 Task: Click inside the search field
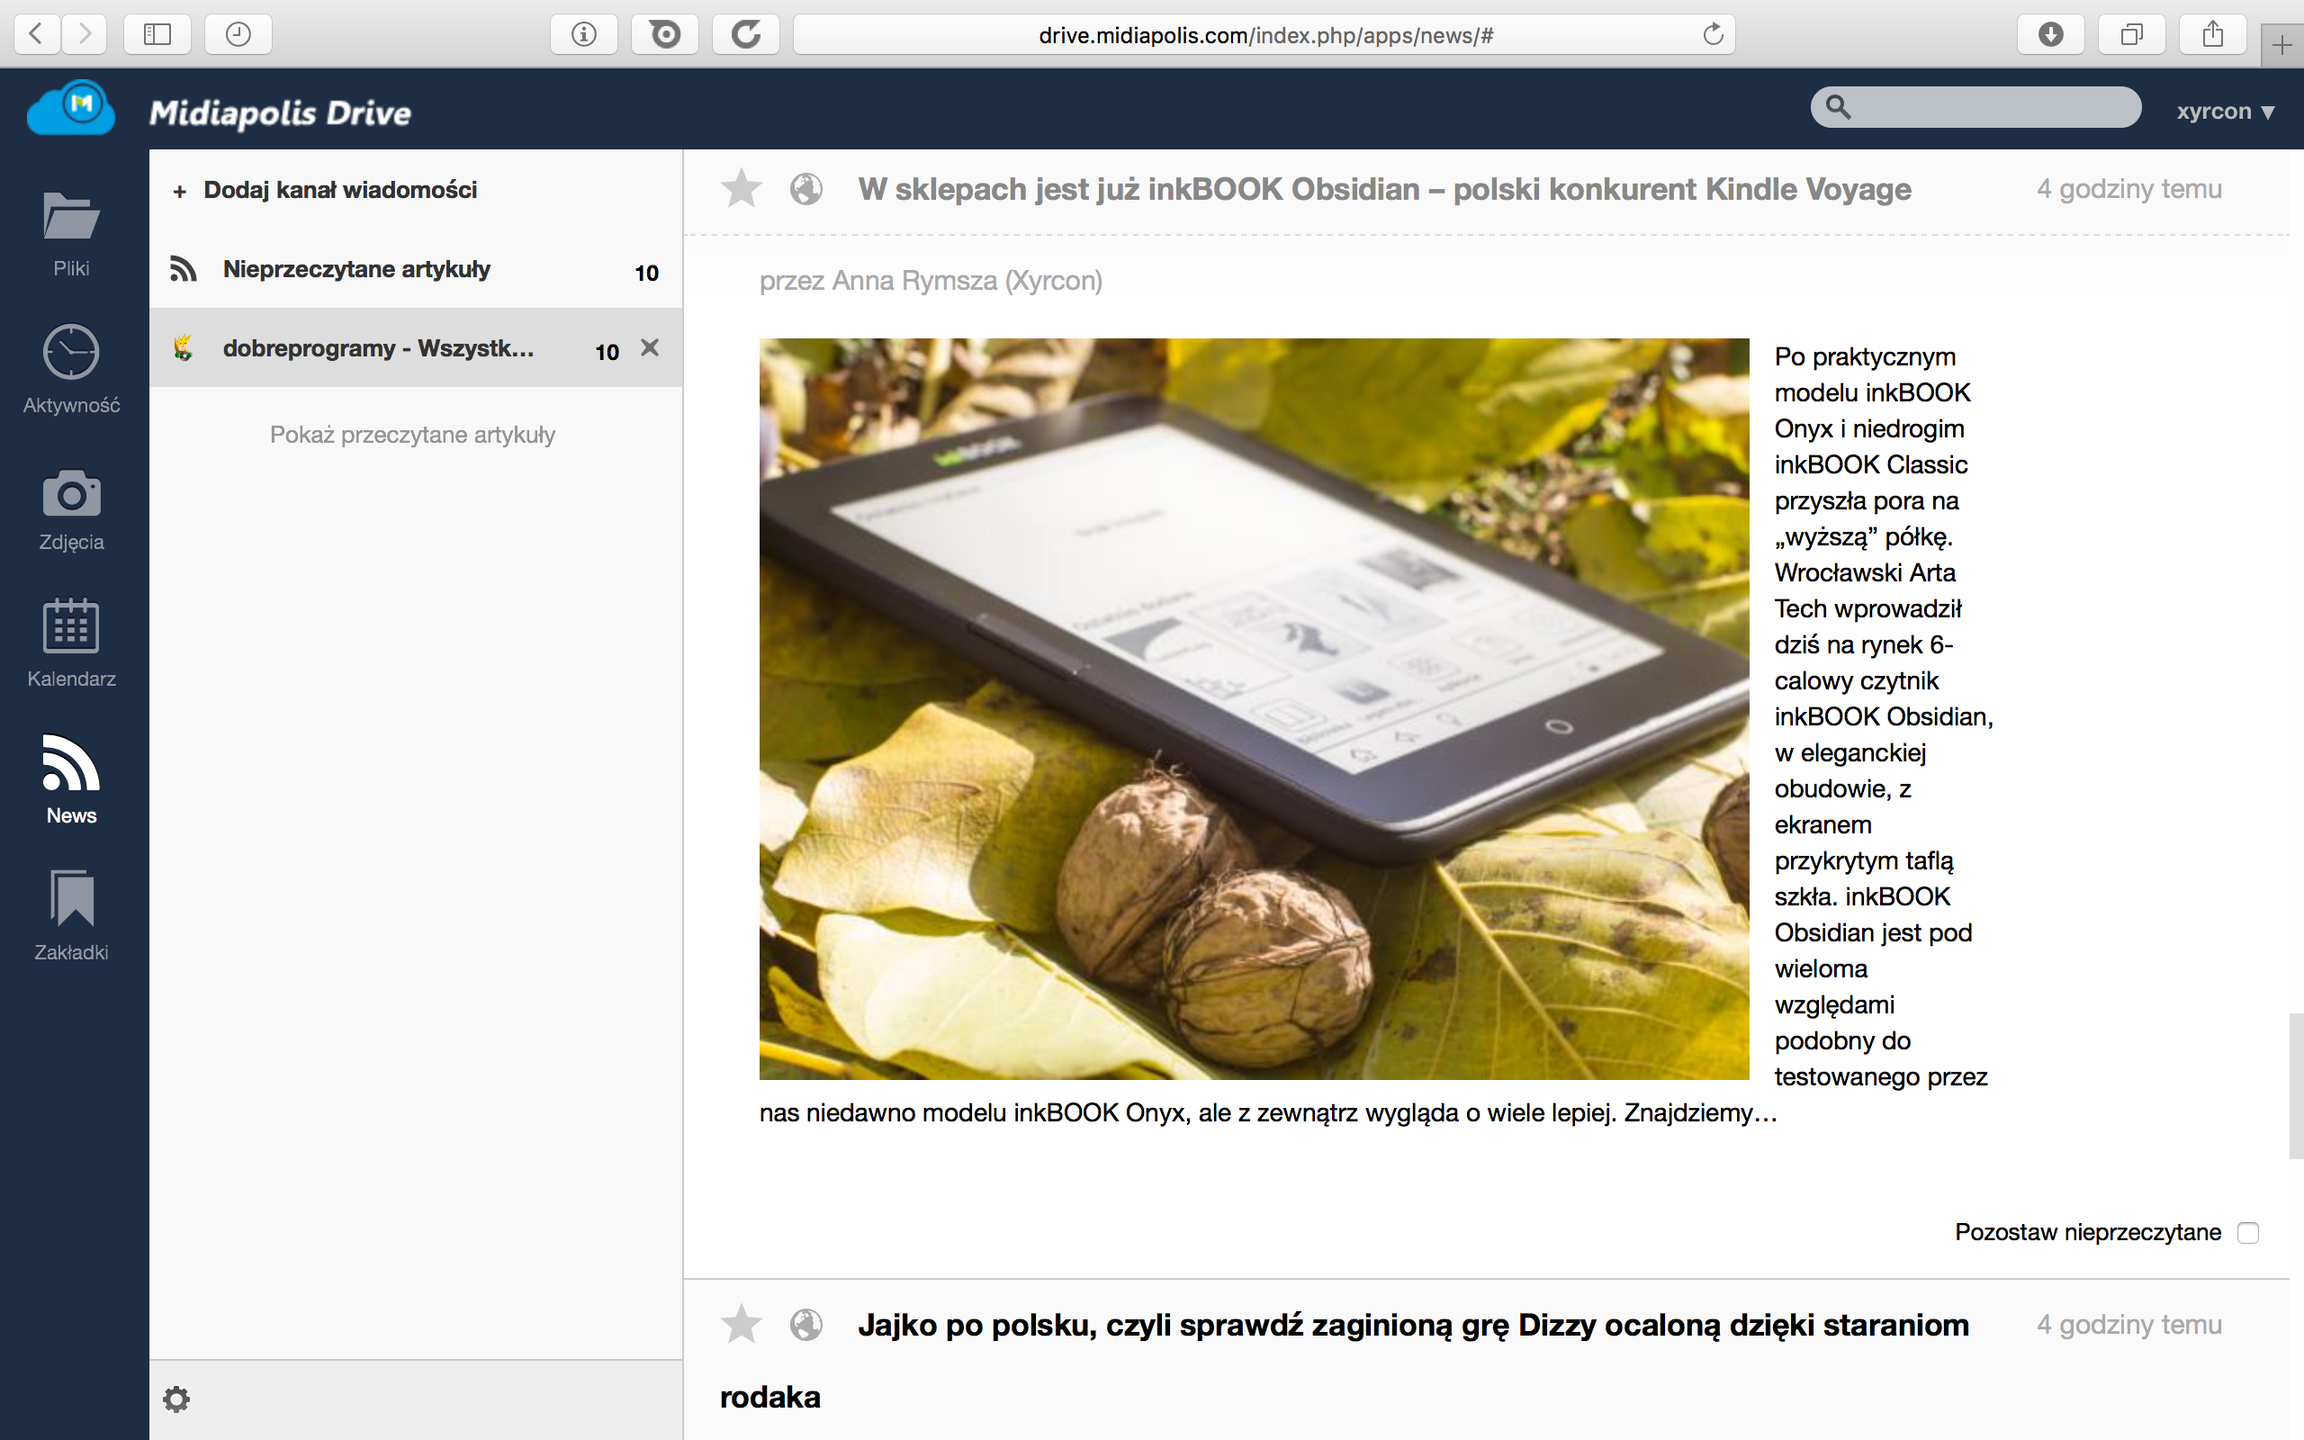(x=1975, y=107)
